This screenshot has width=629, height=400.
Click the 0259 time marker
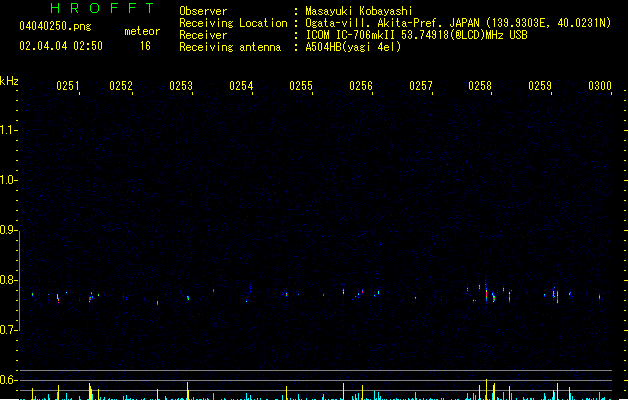pos(540,86)
